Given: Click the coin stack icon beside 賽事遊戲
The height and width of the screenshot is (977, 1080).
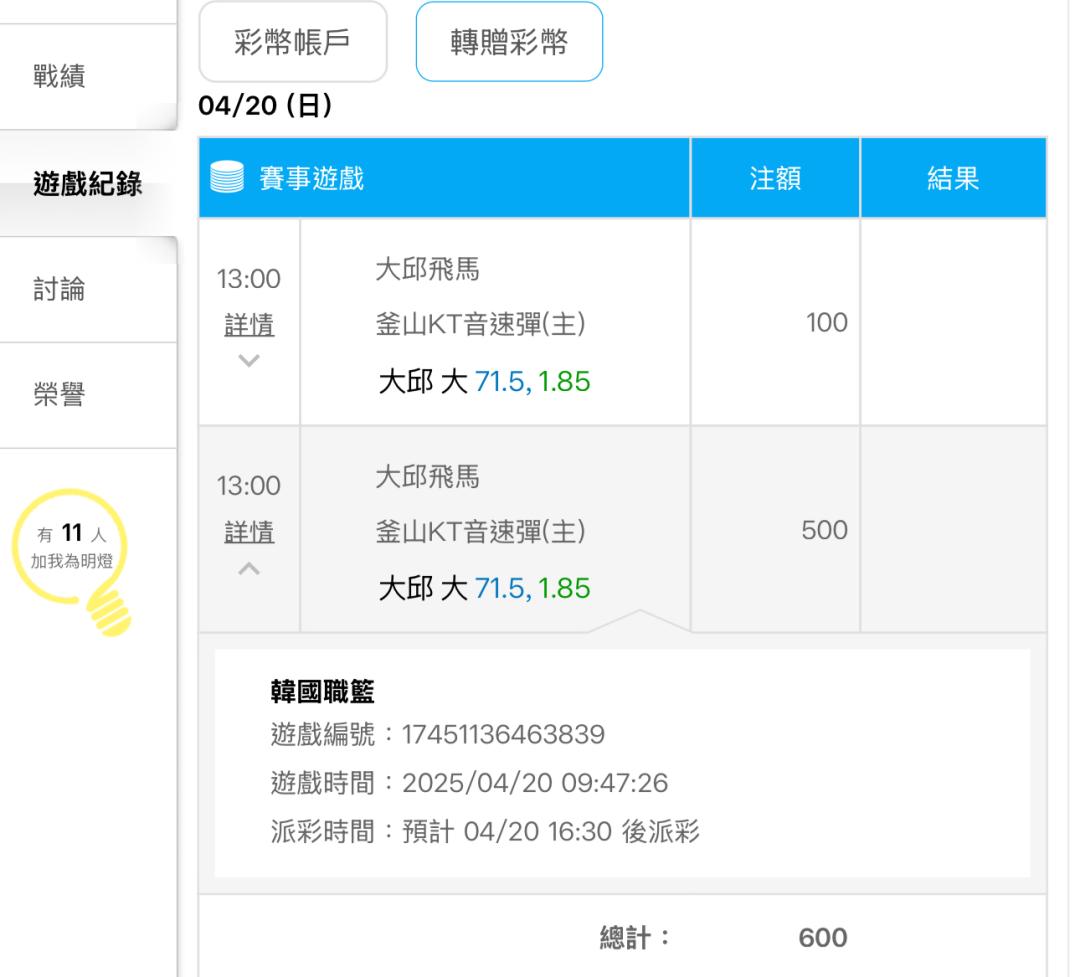Looking at the screenshot, I should point(227,177).
